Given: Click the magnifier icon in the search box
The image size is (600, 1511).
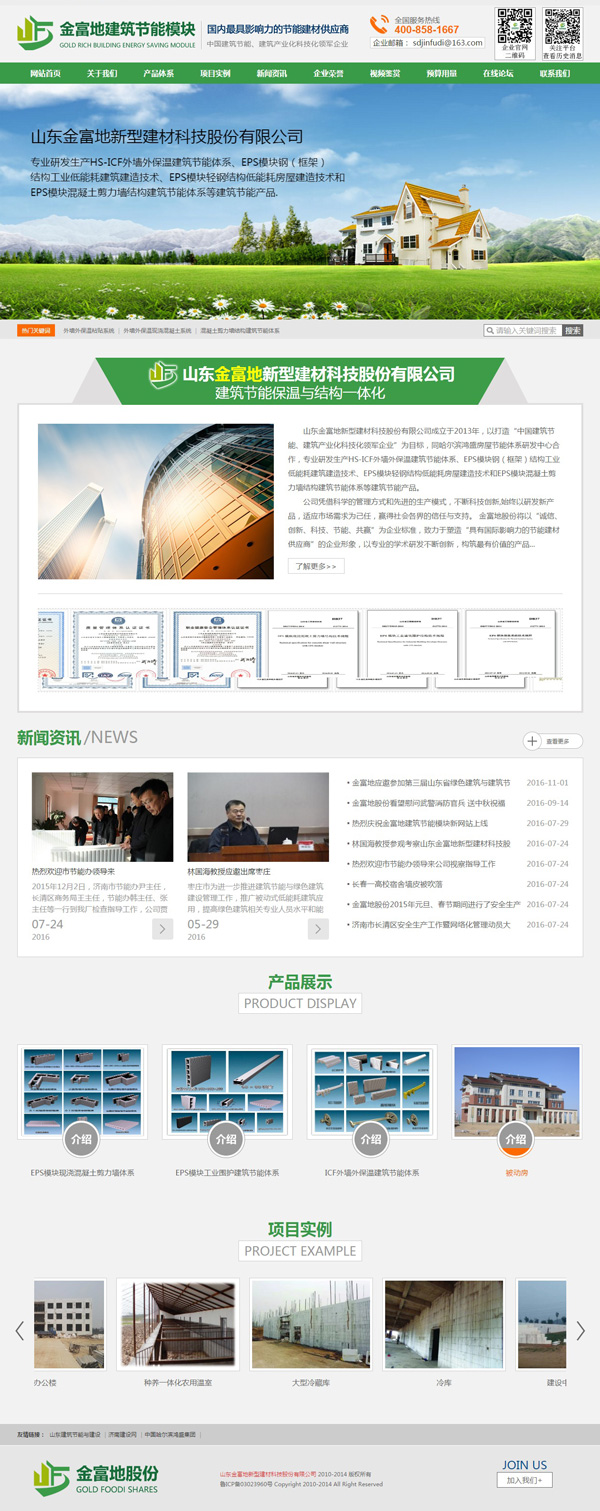Looking at the screenshot, I should pos(490,330).
